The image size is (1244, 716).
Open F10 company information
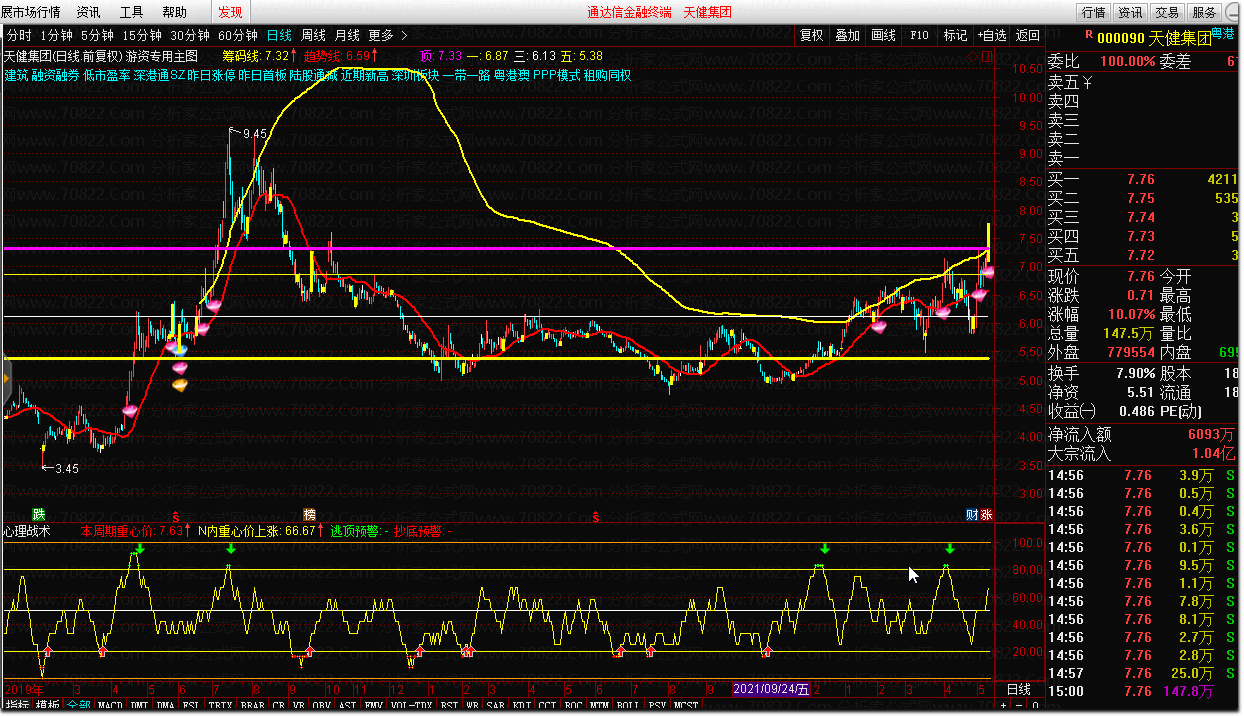click(920, 35)
